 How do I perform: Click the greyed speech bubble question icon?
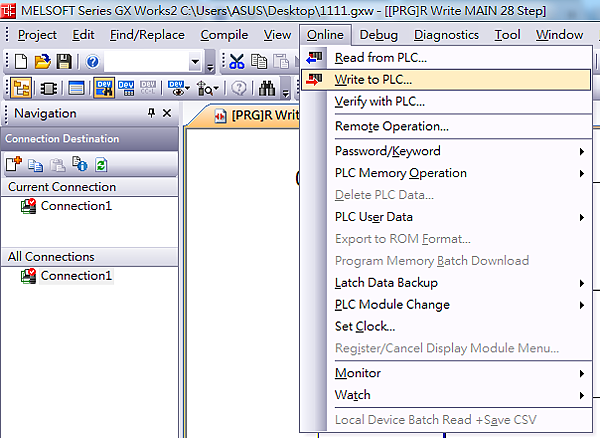pyautogui.click(x=239, y=88)
